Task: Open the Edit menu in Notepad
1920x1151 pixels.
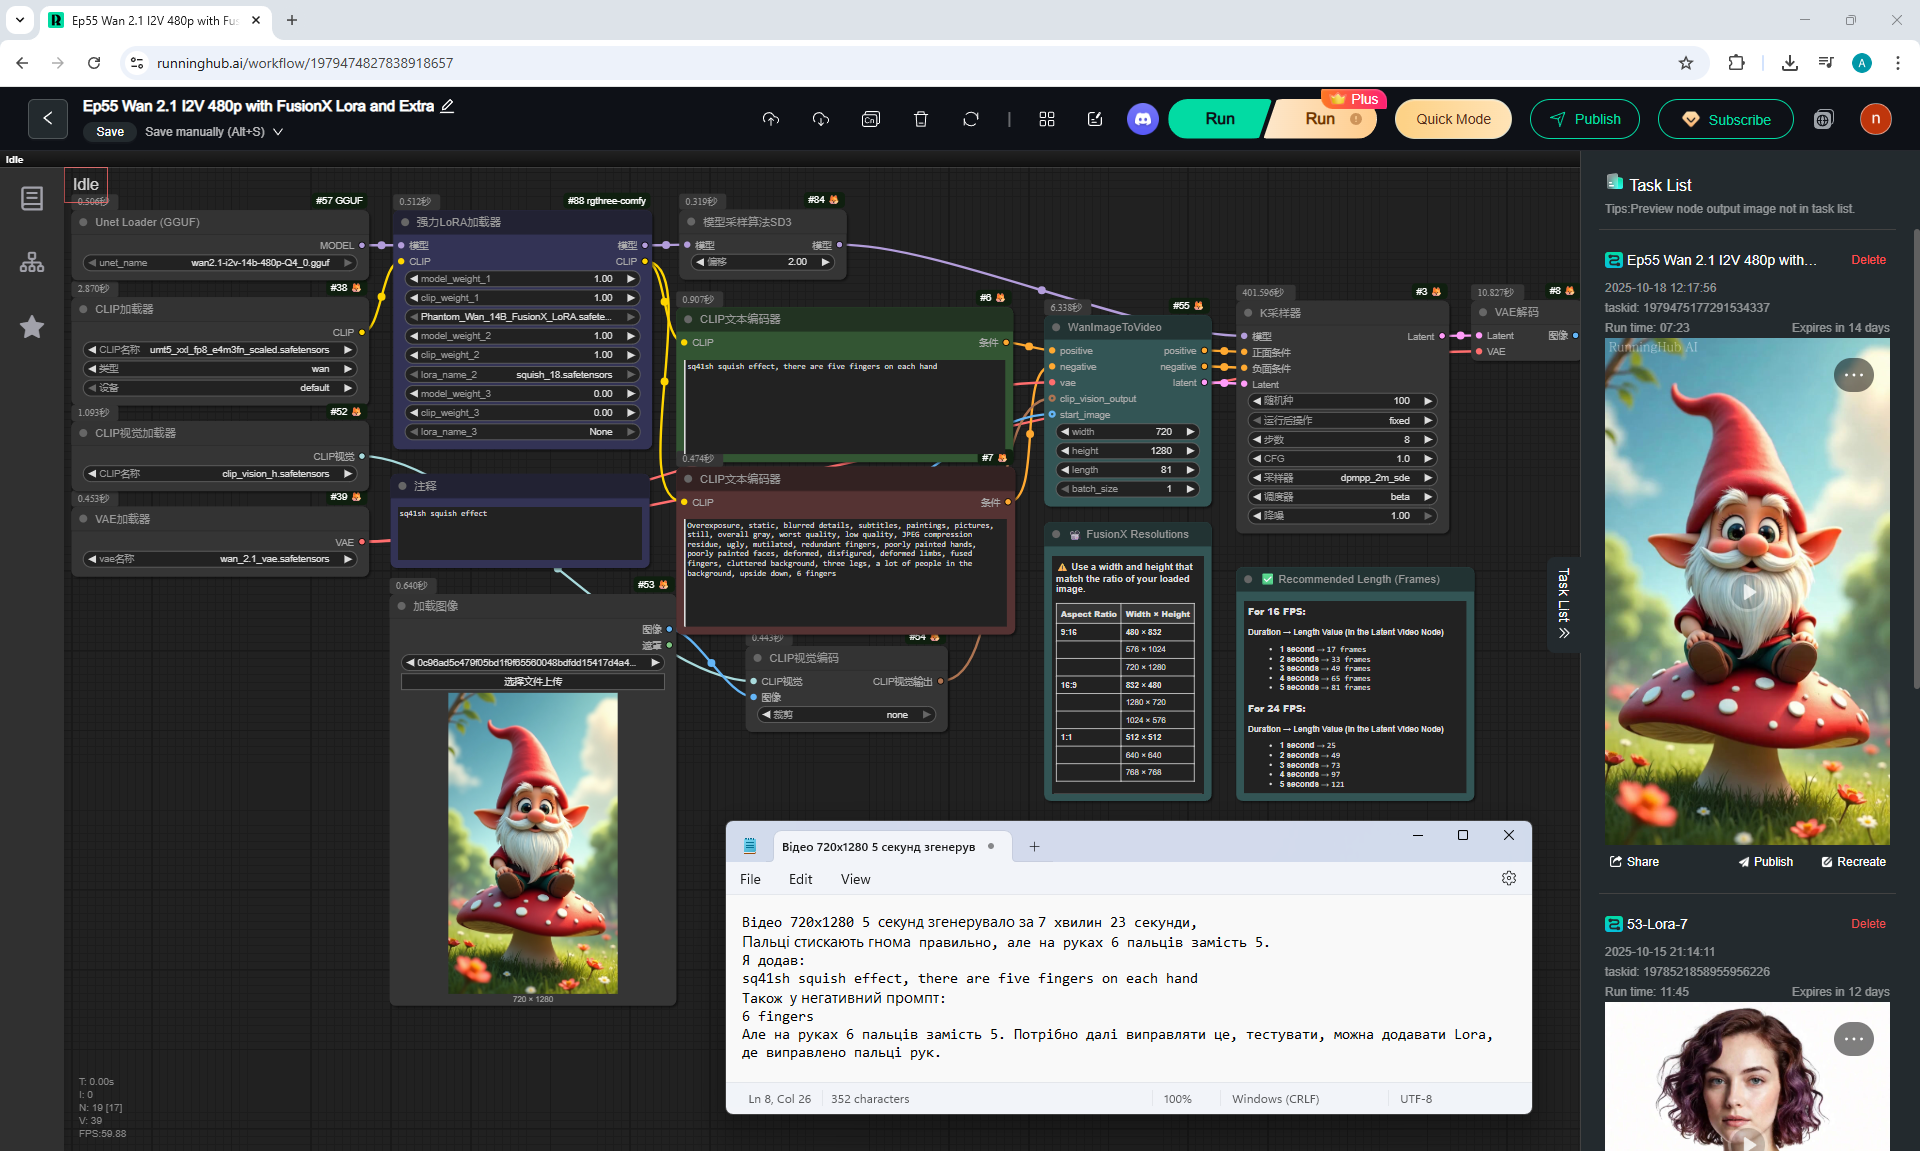Action: click(800, 879)
